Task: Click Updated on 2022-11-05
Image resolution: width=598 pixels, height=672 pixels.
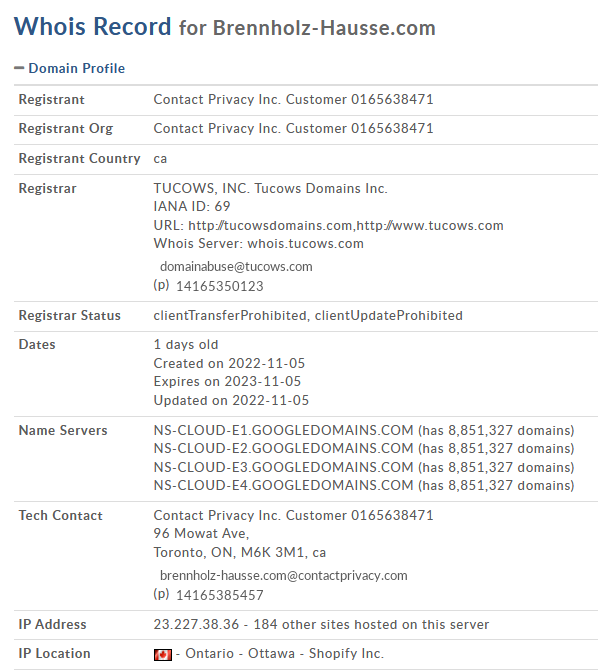Action: (231, 400)
